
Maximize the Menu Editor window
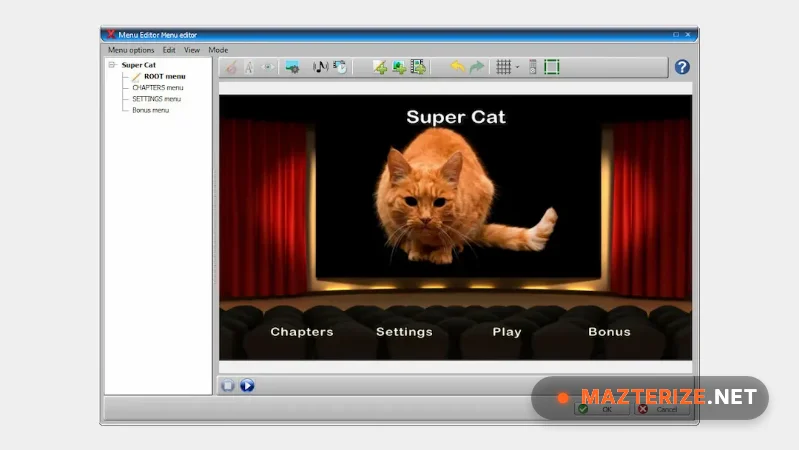676,35
